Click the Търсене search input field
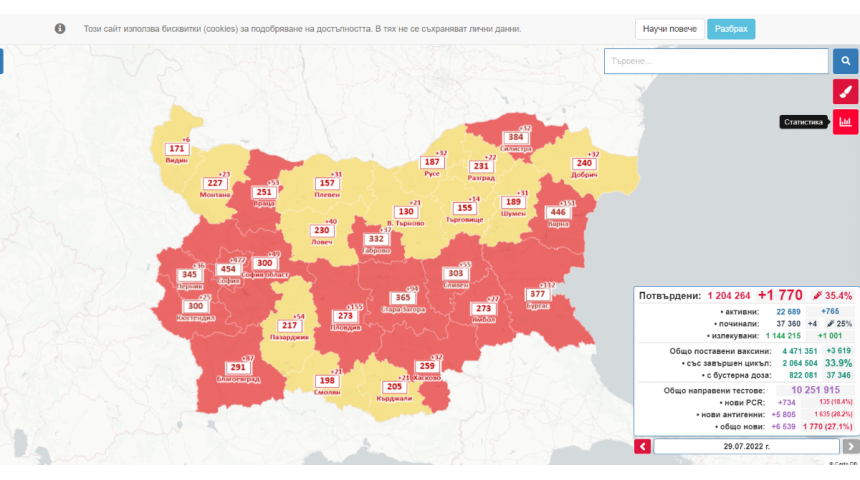The width and height of the screenshot is (860, 480). tap(715, 61)
